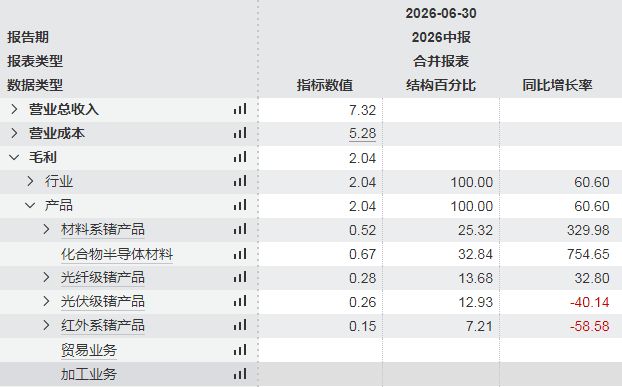Click the 数据类型 label

35,85
